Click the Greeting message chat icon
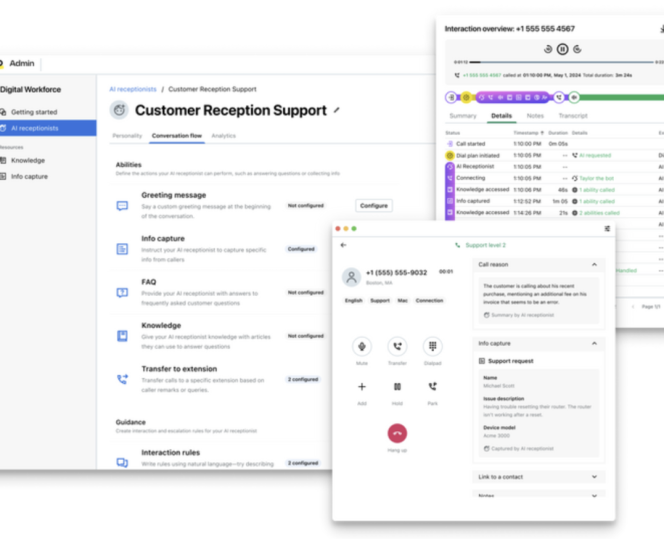The width and height of the screenshot is (664, 539). point(122,206)
